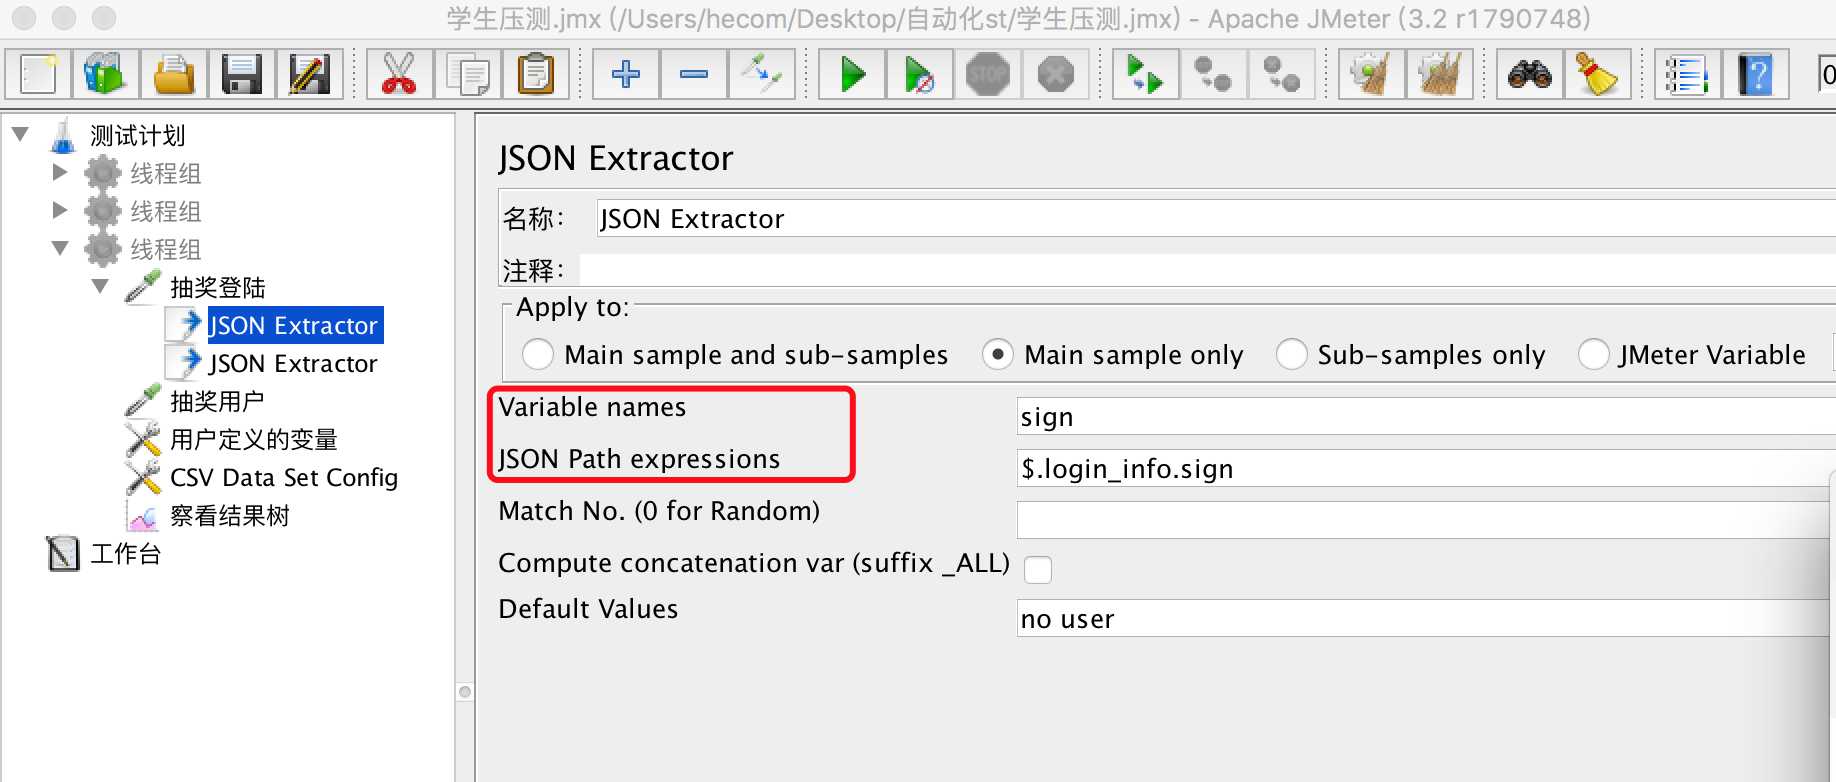Click the 注释 comment field
Screen dimensions: 1836x782
pyautogui.click(x=1208, y=270)
